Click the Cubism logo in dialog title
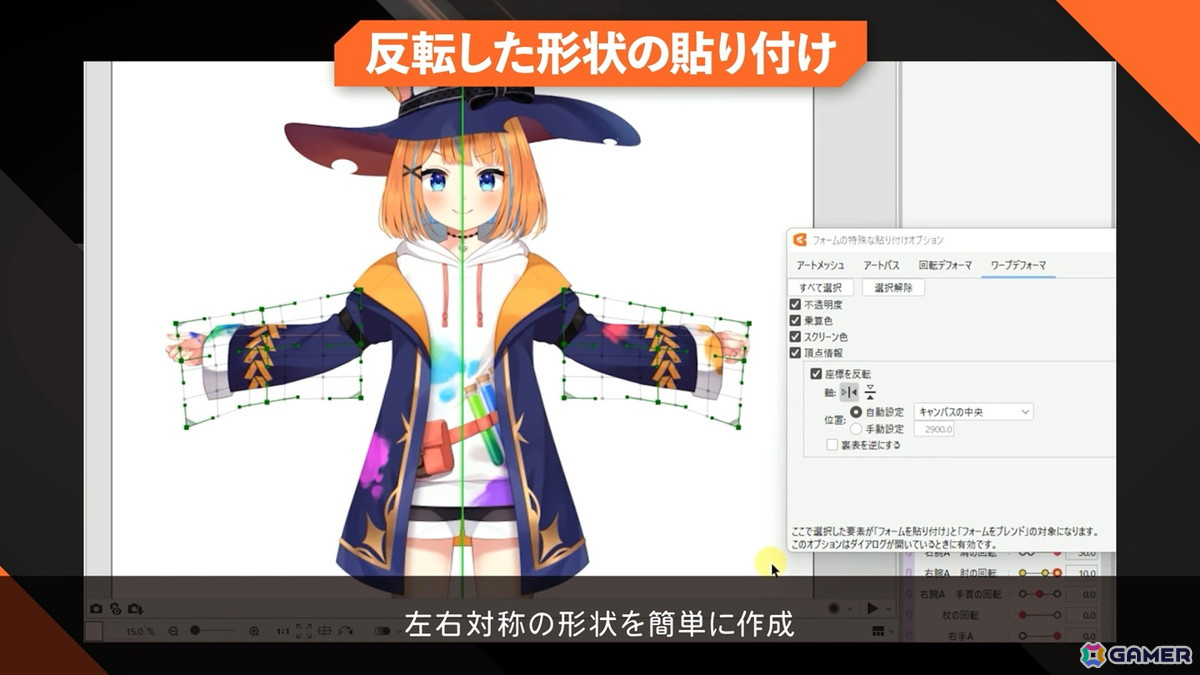 [x=799, y=240]
